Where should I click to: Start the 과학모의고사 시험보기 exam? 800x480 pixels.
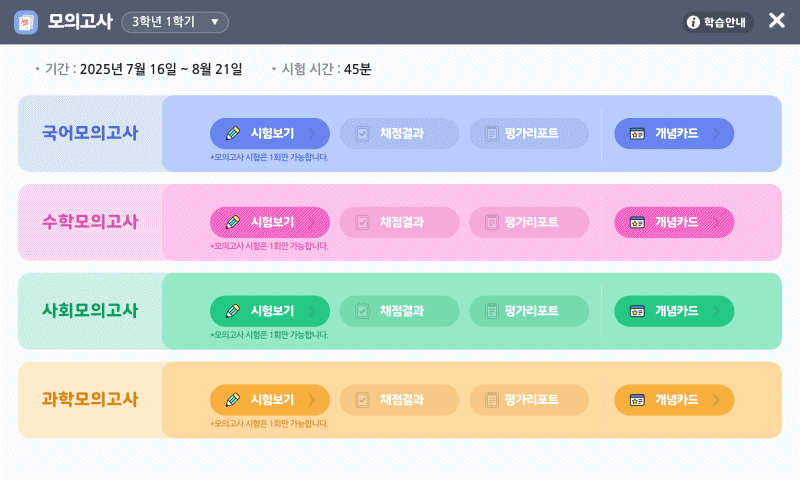pos(269,400)
